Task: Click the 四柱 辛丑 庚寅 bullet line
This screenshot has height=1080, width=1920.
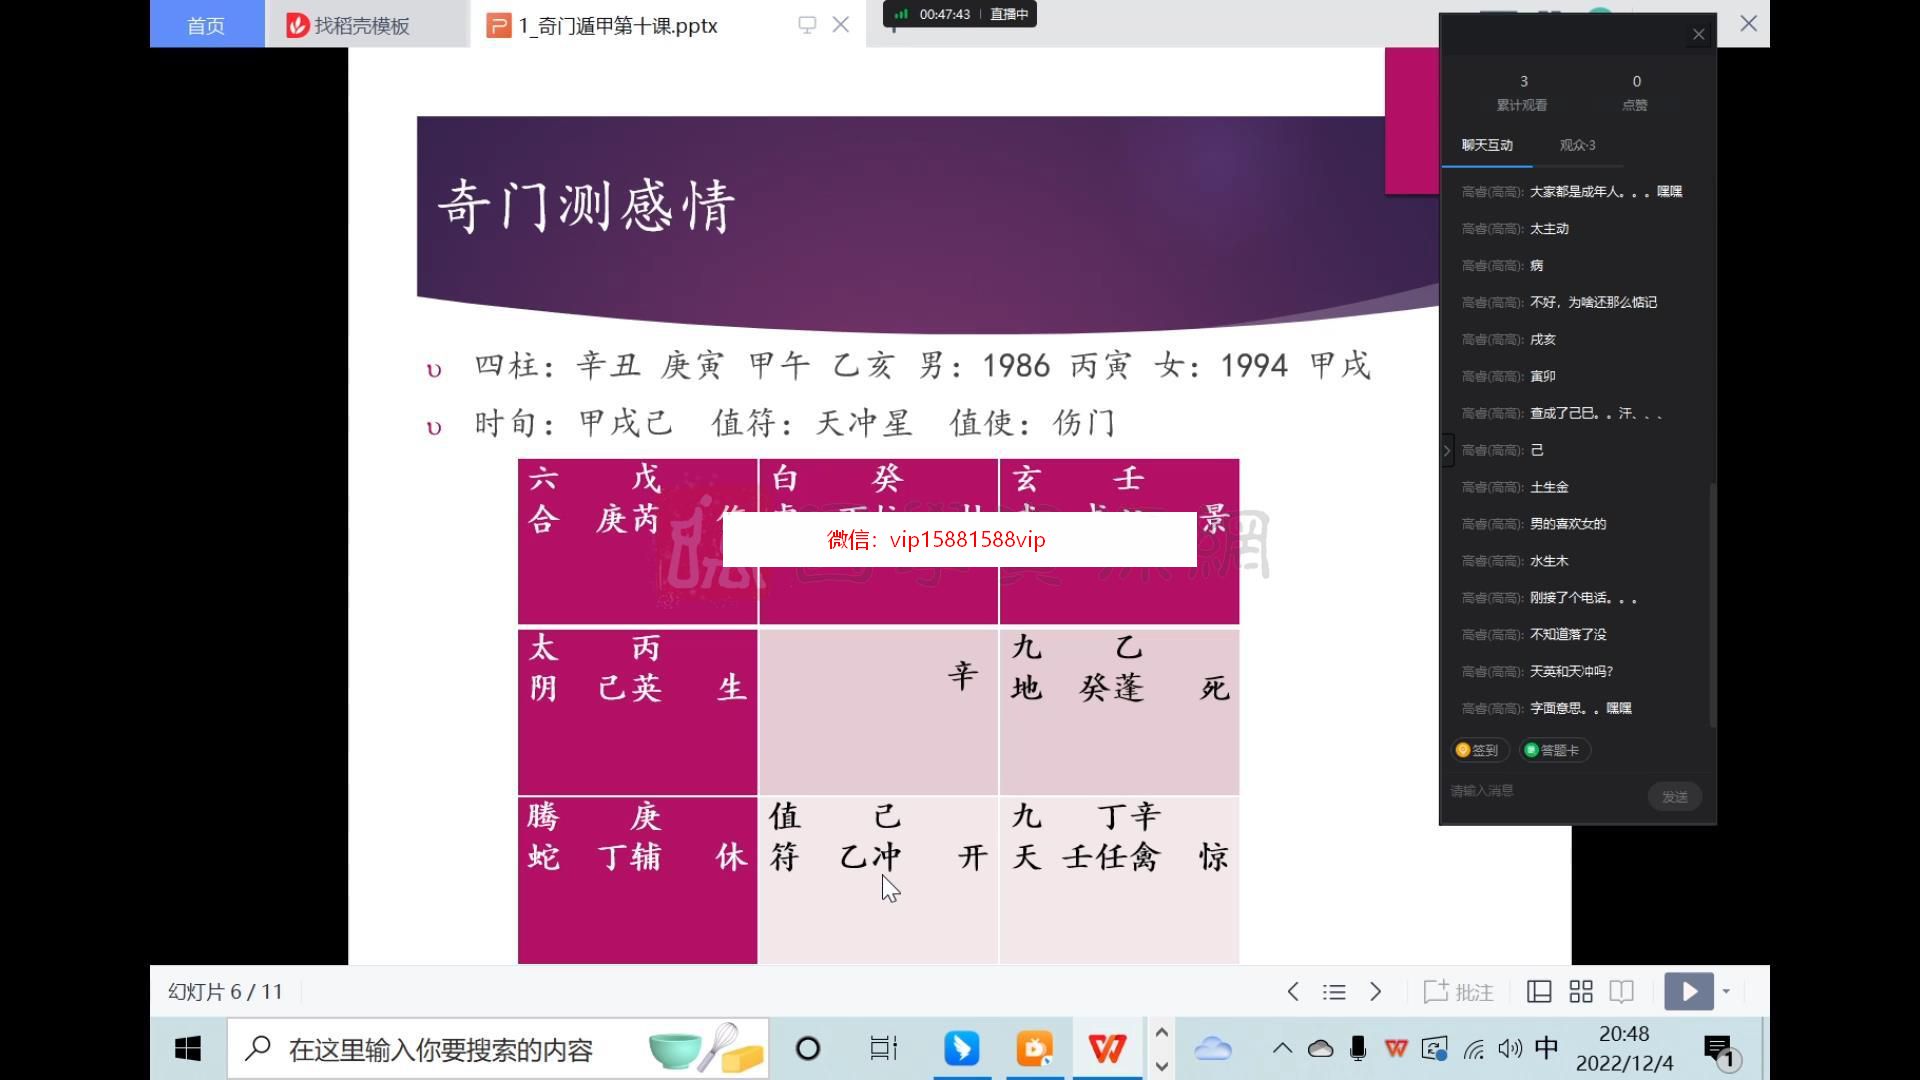Action: coord(922,365)
